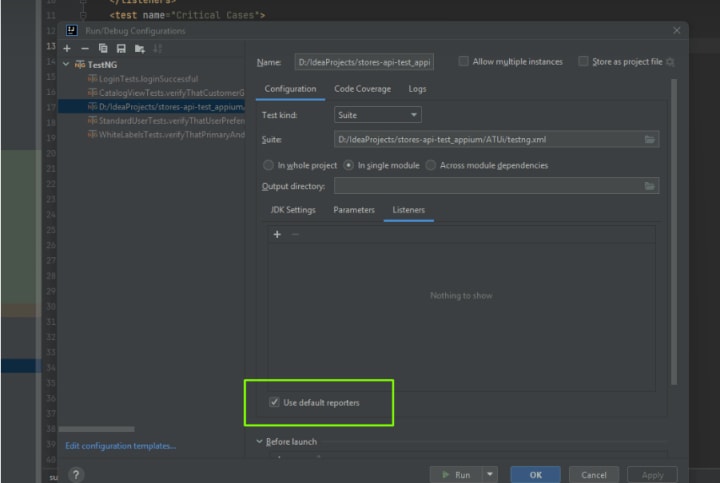Save the configuration using the disk icon
The height and width of the screenshot is (483, 720).
[x=121, y=49]
